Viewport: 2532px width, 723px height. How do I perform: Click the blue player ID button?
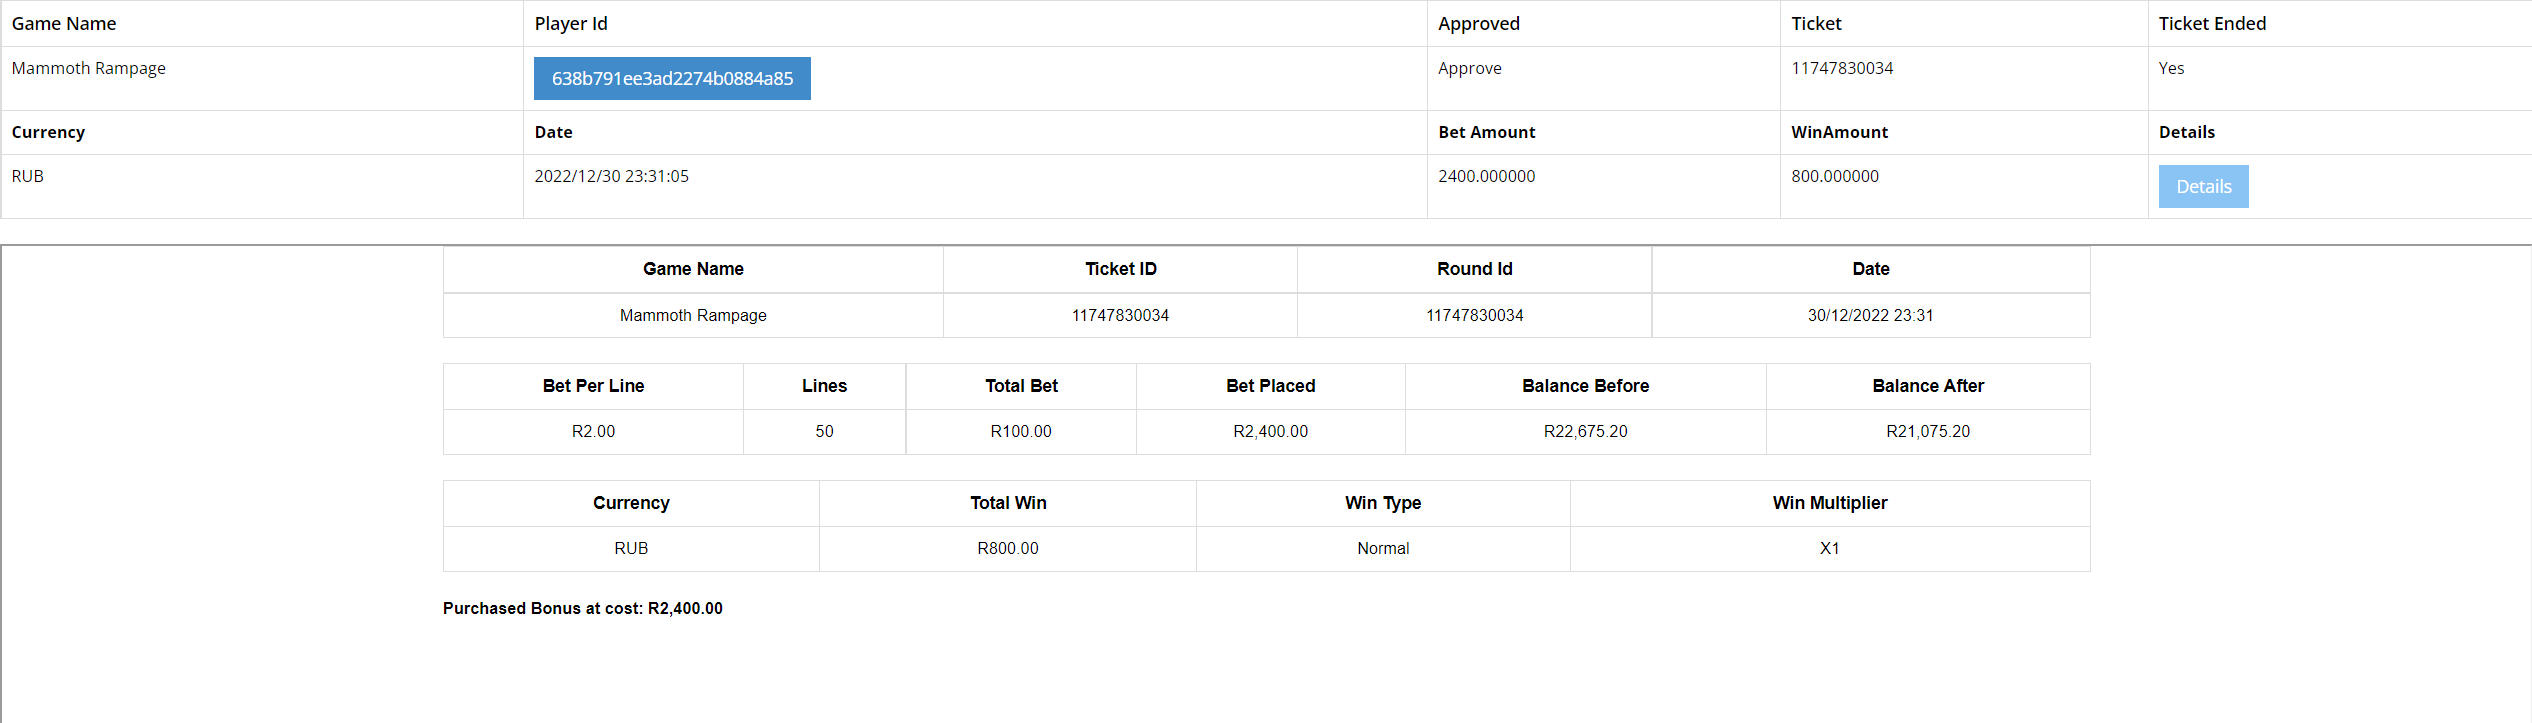click(672, 79)
